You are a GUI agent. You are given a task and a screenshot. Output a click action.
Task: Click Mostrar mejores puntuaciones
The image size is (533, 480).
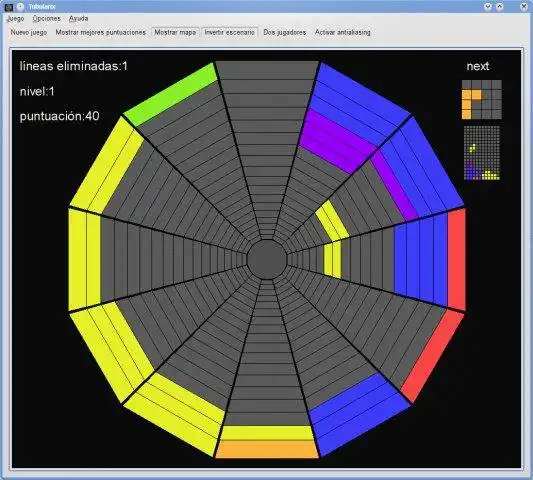coord(101,32)
